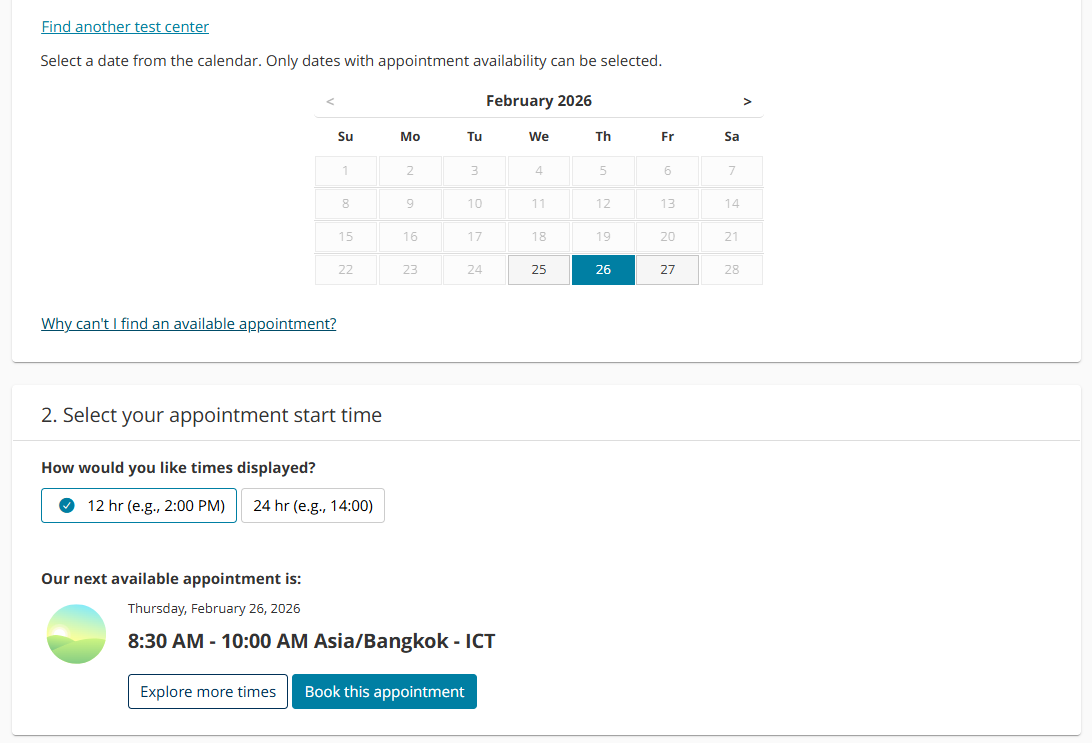Click the February 2026 month heading

(x=539, y=101)
